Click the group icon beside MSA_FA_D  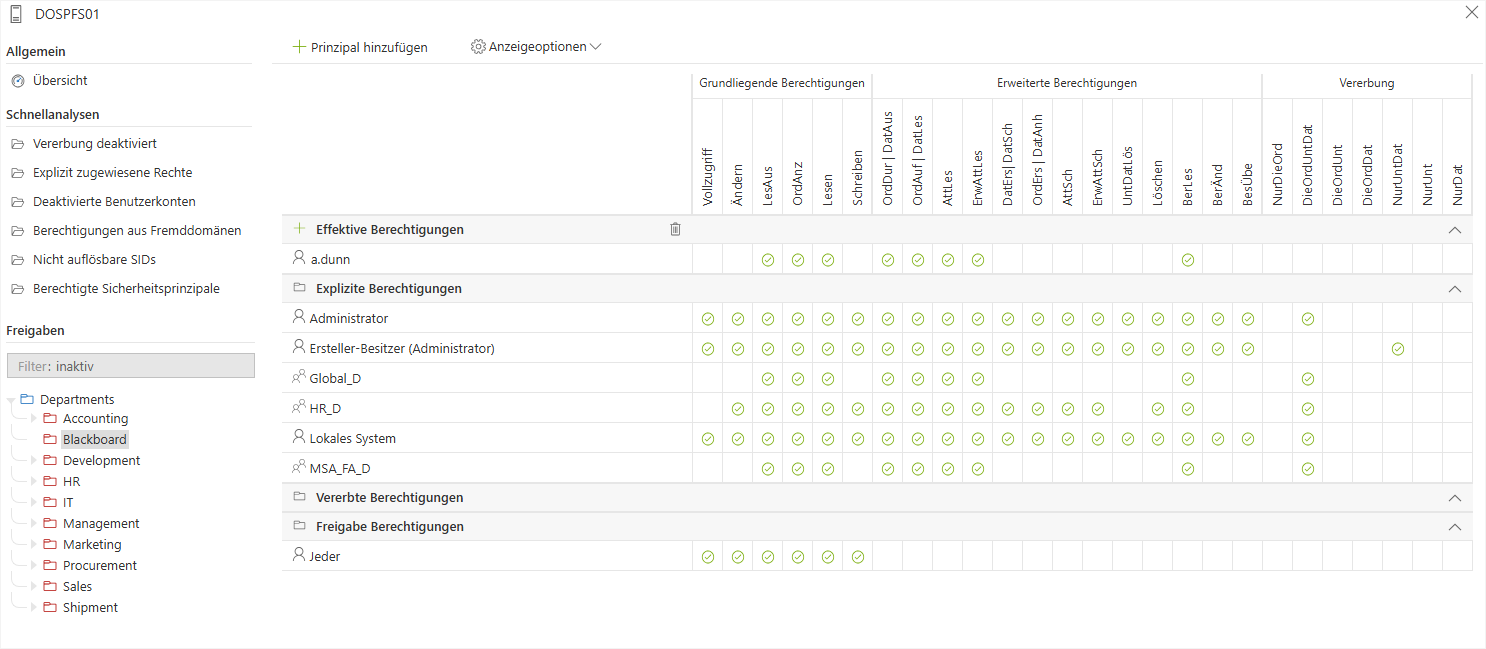pyautogui.click(x=299, y=468)
